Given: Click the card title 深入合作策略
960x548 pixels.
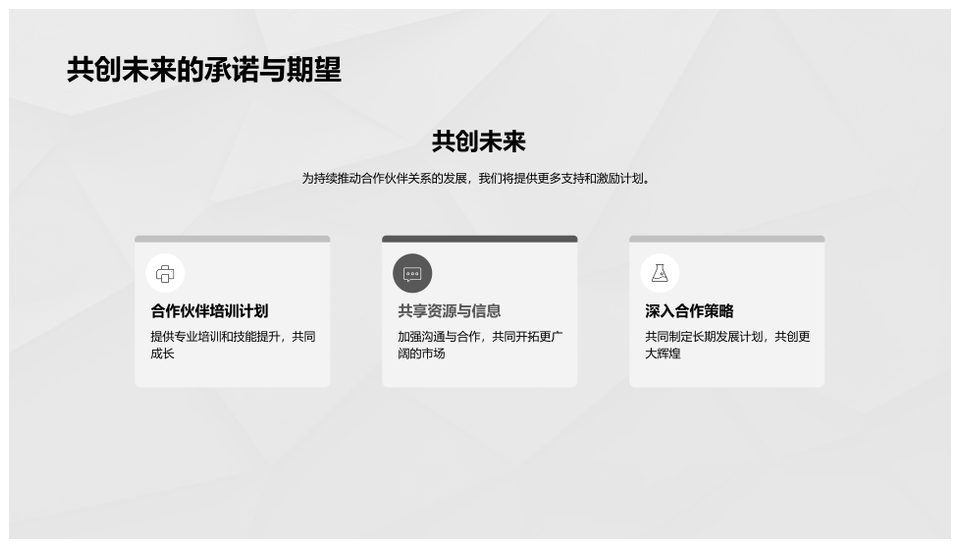Looking at the screenshot, I should [689, 311].
